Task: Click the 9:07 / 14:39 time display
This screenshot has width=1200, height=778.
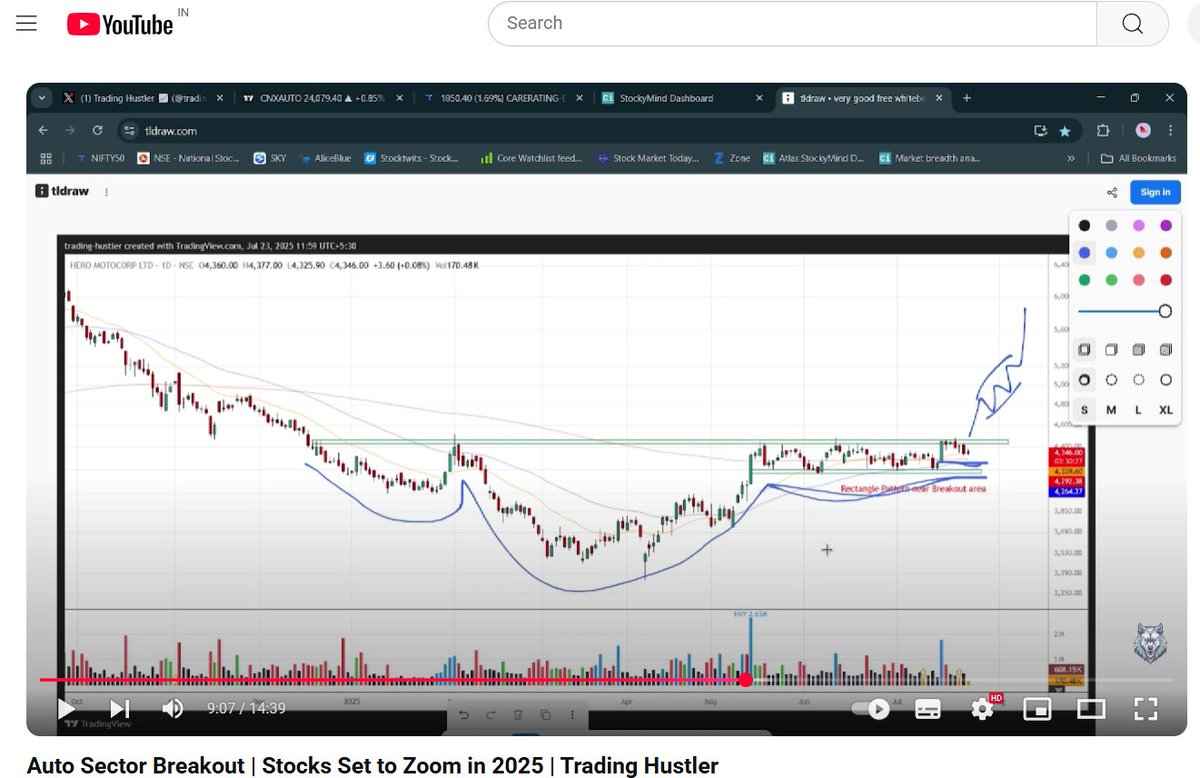Action: click(246, 708)
